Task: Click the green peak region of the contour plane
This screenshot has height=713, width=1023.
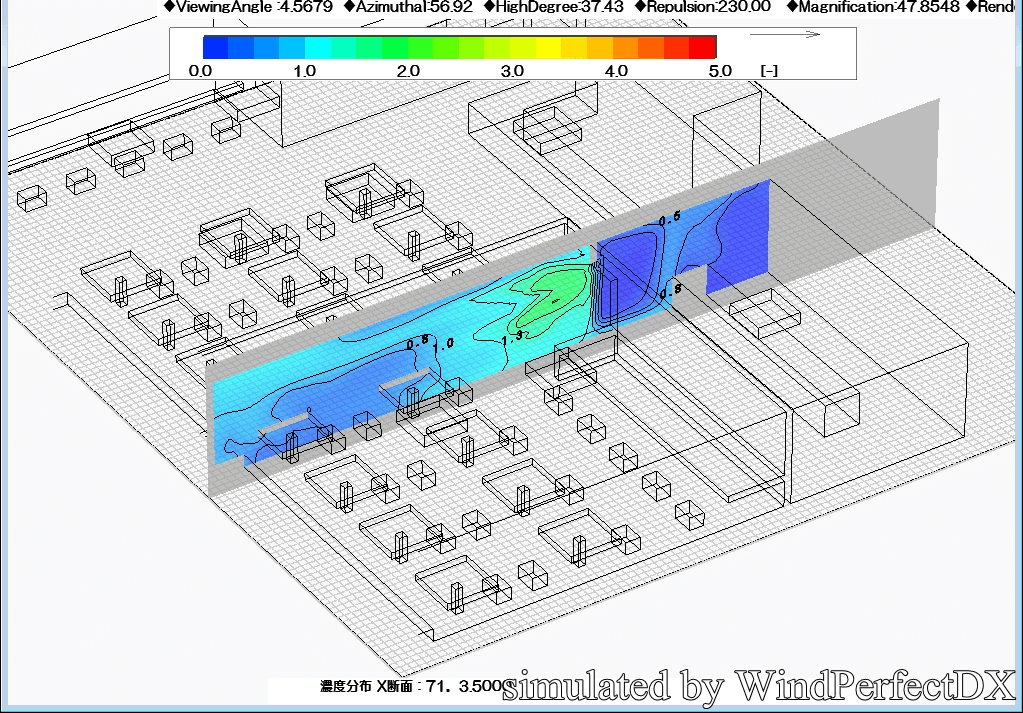Action: click(557, 283)
